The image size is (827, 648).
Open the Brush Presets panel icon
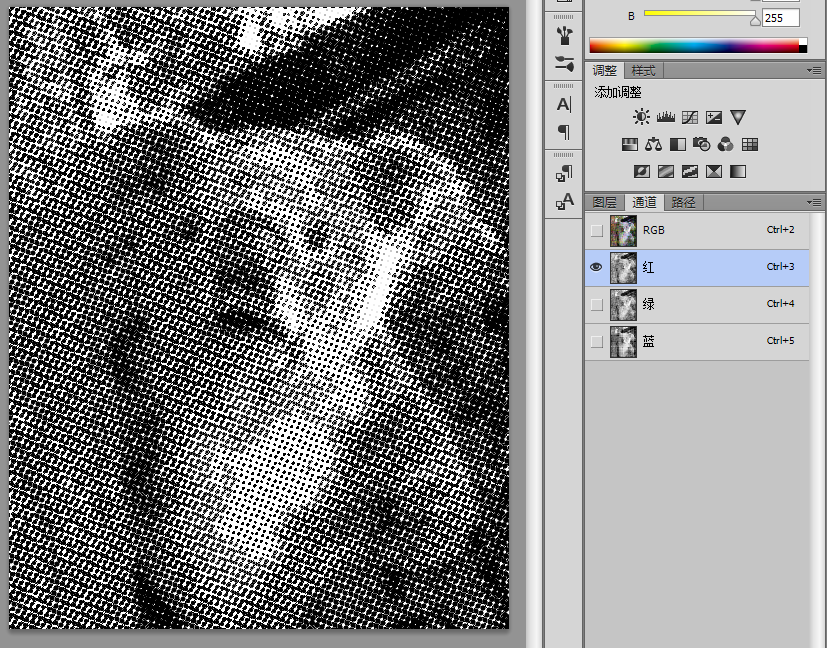(564, 63)
